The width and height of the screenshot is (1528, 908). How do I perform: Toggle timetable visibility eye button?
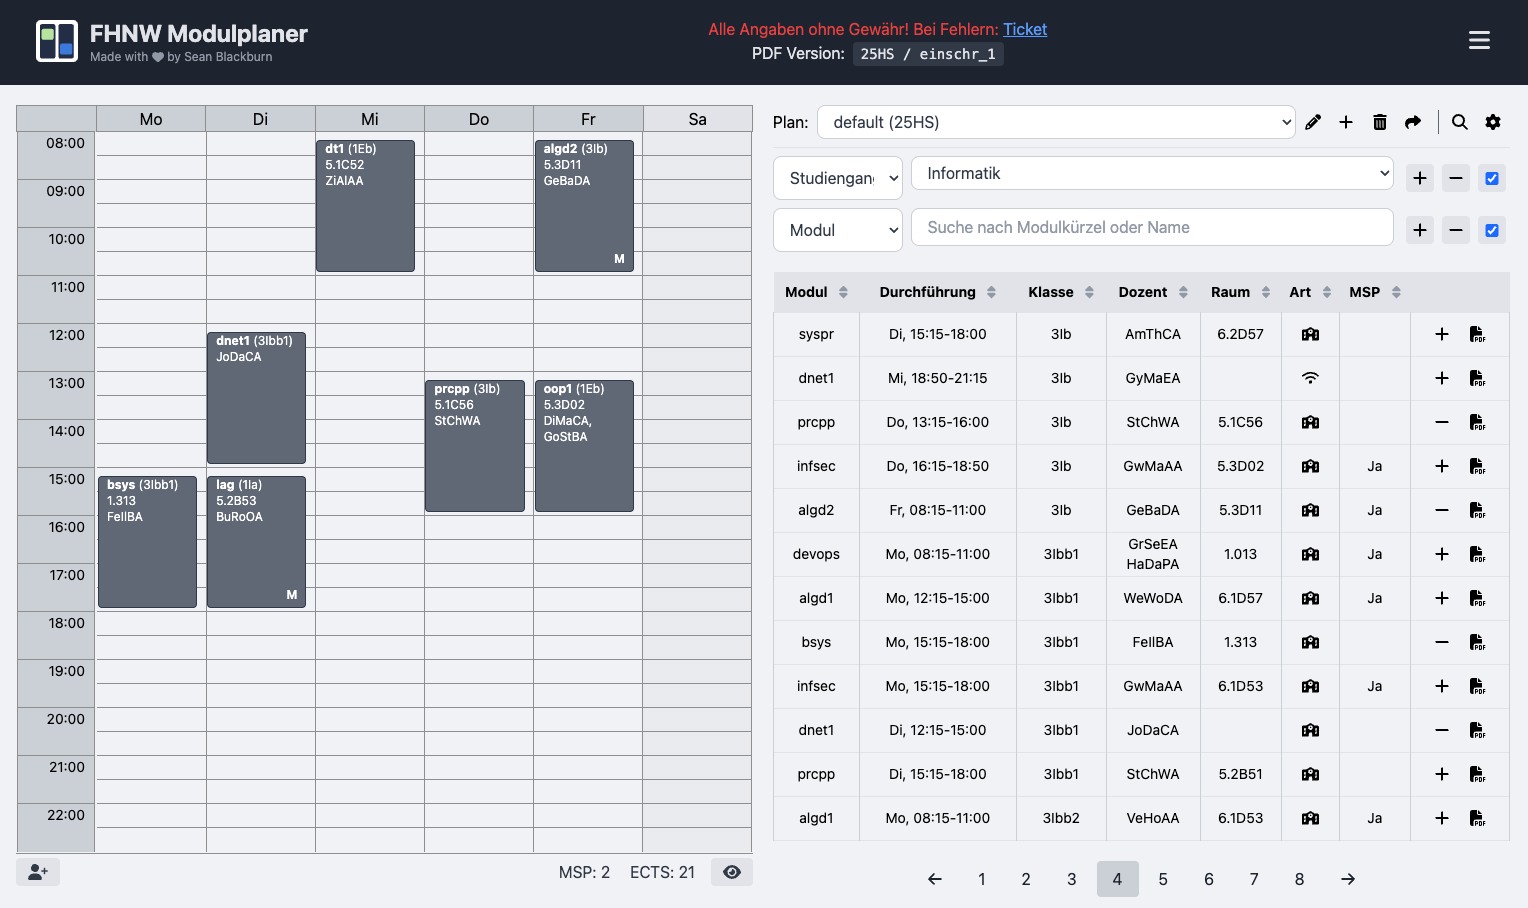click(x=732, y=872)
